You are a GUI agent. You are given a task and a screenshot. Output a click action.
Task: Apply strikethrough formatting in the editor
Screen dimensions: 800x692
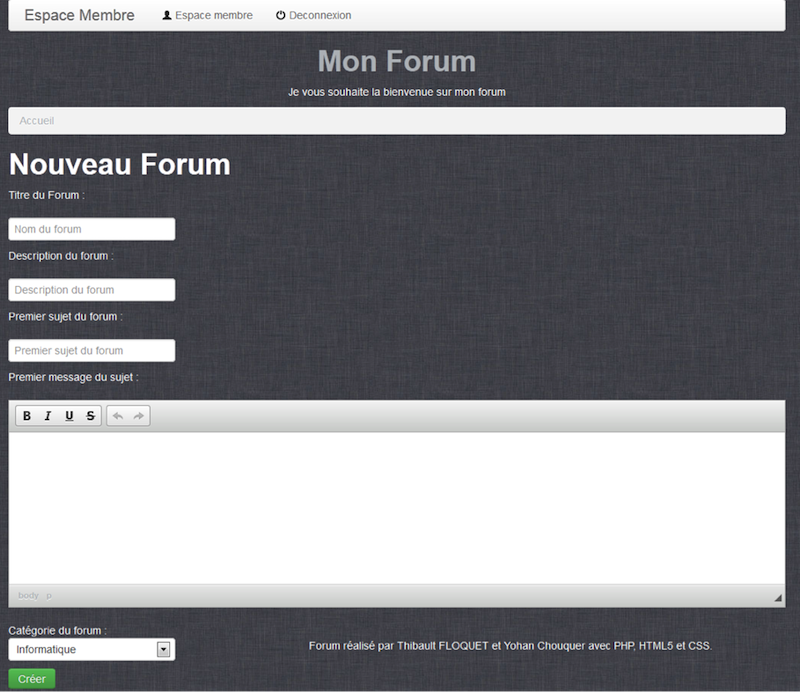(90, 416)
